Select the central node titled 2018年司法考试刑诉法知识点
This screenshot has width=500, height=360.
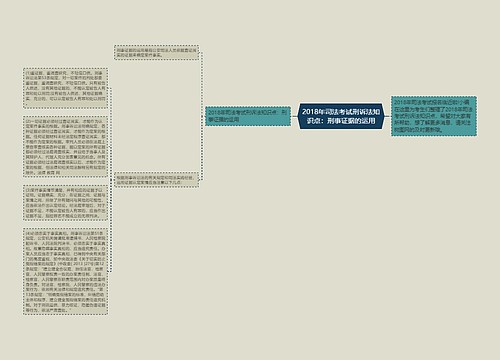341,116
